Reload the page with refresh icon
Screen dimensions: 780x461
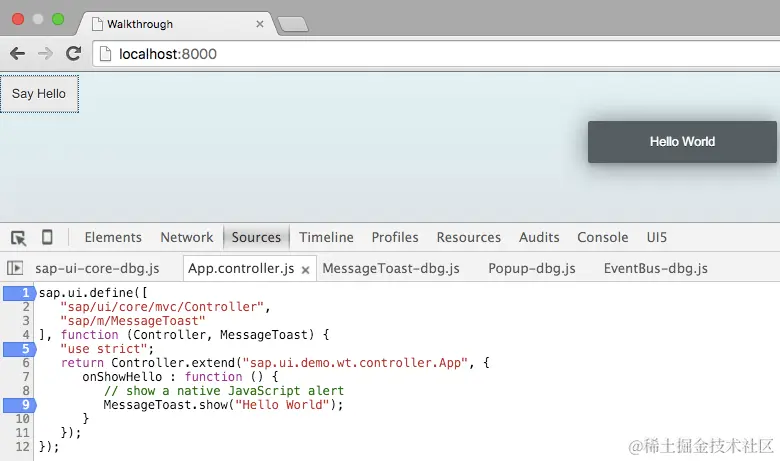74,54
